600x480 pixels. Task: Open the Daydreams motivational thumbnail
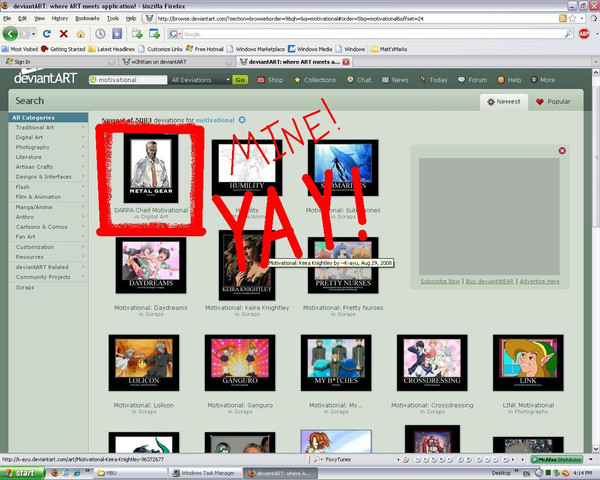click(151, 265)
